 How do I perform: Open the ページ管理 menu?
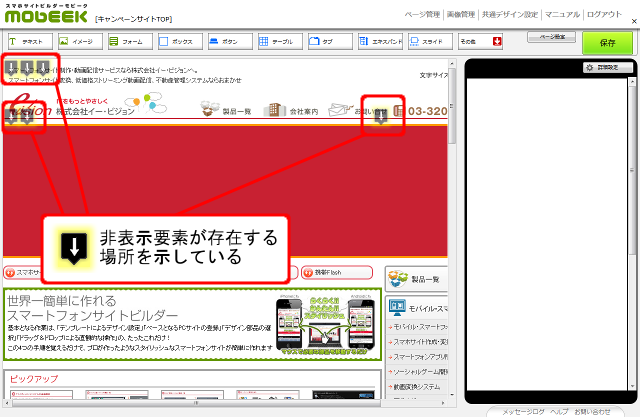tap(423, 15)
